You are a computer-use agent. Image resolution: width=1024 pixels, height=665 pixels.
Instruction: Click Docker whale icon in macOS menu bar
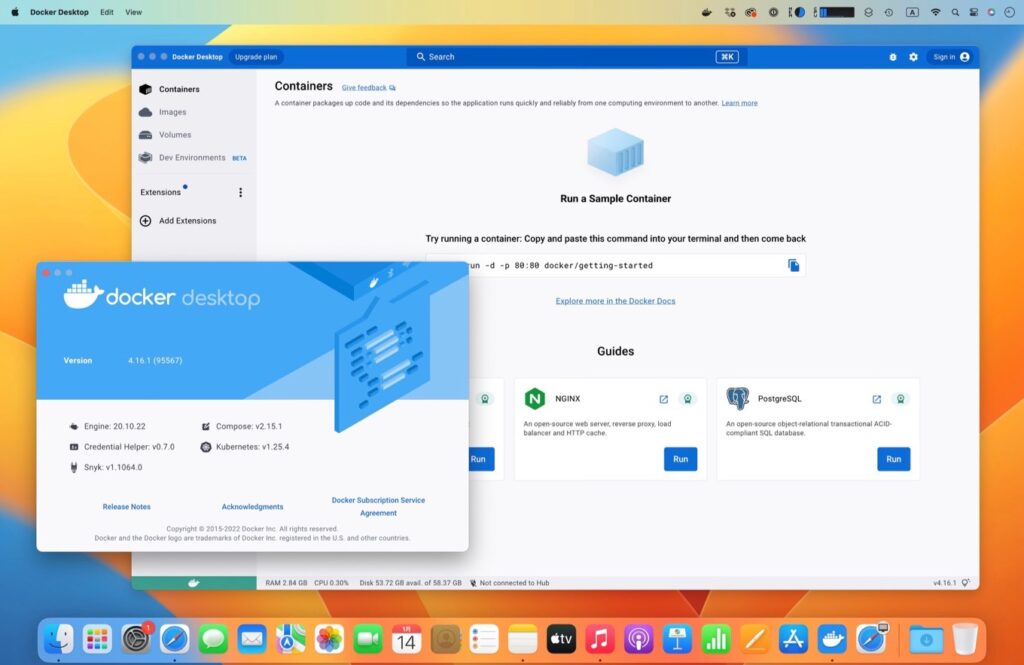[x=707, y=12]
